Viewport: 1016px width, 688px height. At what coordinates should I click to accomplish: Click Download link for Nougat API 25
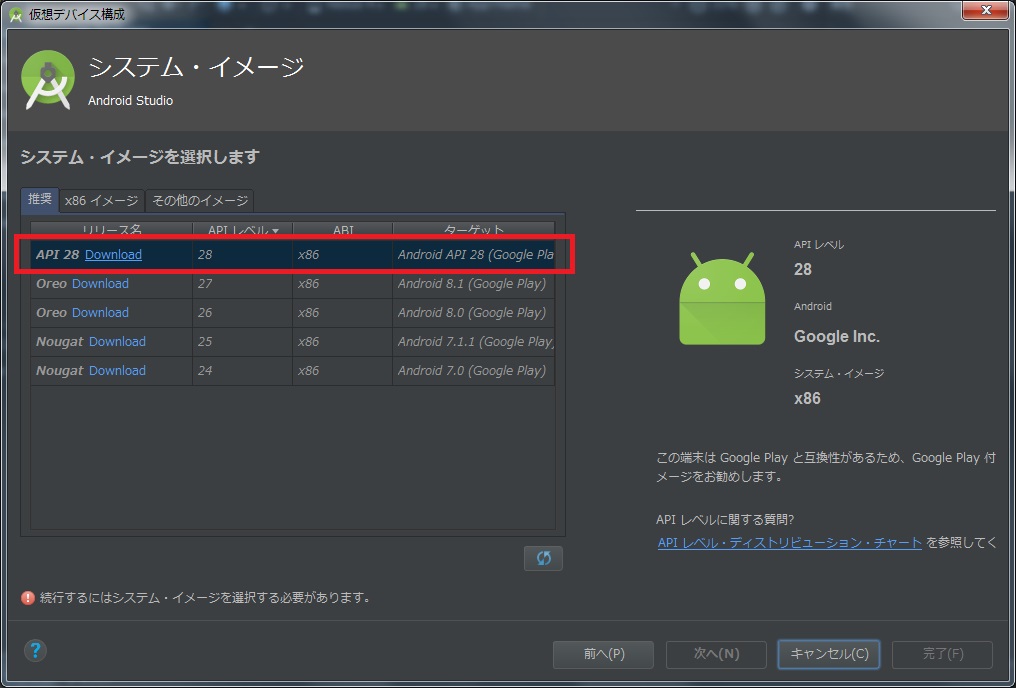pos(117,341)
